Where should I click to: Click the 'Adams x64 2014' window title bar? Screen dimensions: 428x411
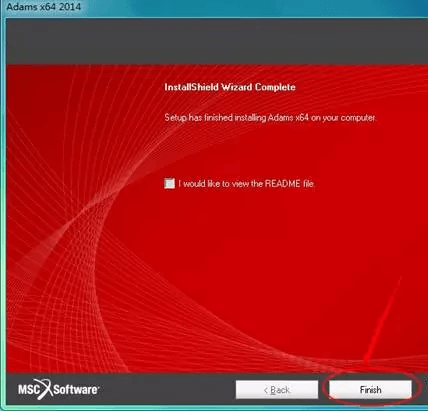[x=214, y=7]
